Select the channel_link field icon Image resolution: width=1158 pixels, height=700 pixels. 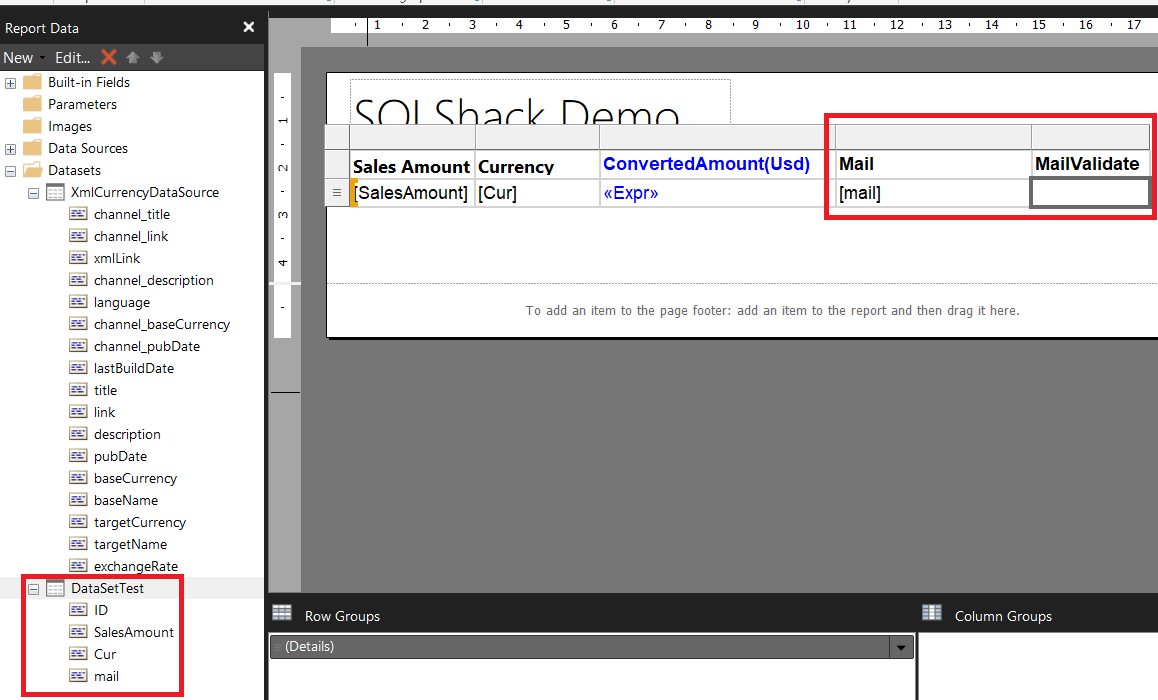tap(78, 236)
